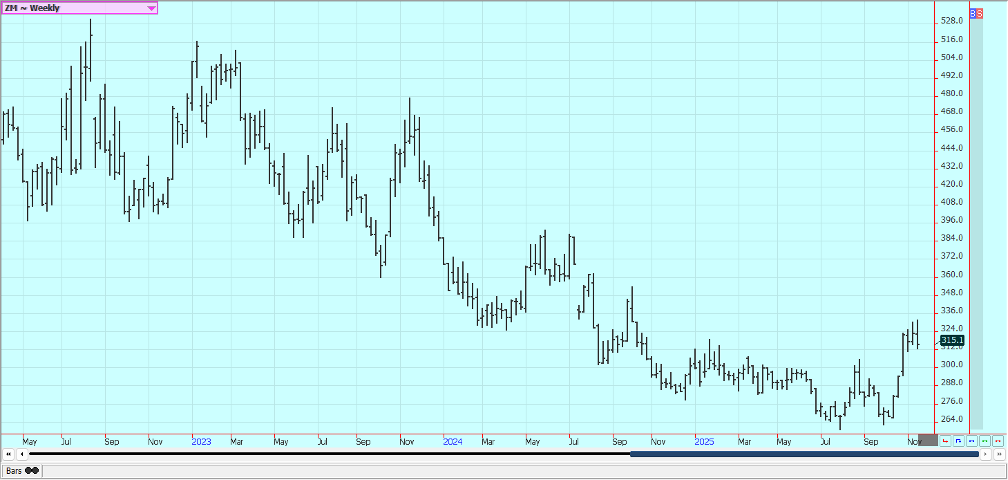Click the red S sell button
1008x480 pixels.
click(x=980, y=13)
